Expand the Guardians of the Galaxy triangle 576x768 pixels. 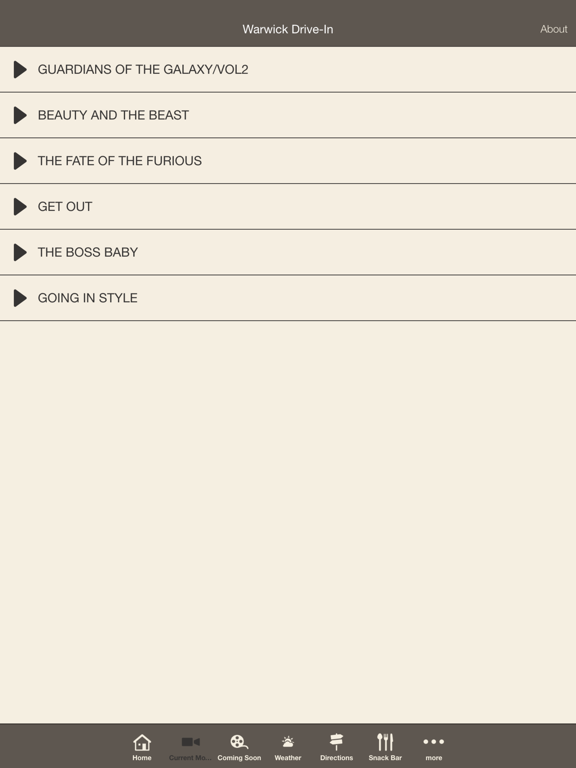[x=20, y=70]
